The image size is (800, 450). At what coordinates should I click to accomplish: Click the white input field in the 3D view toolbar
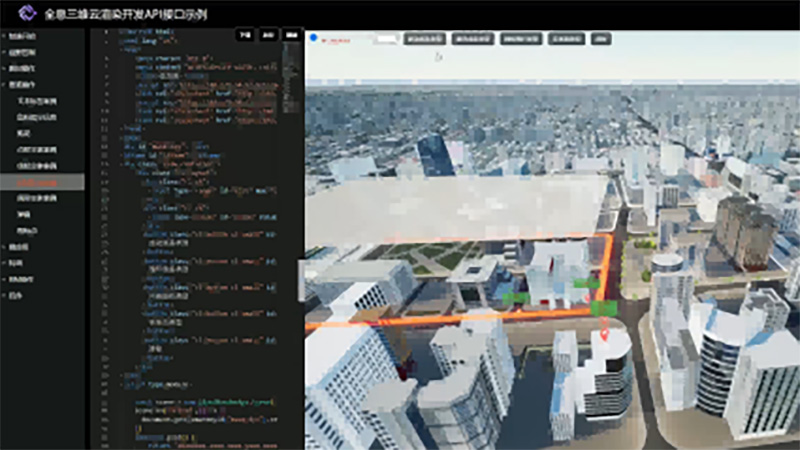pos(386,39)
